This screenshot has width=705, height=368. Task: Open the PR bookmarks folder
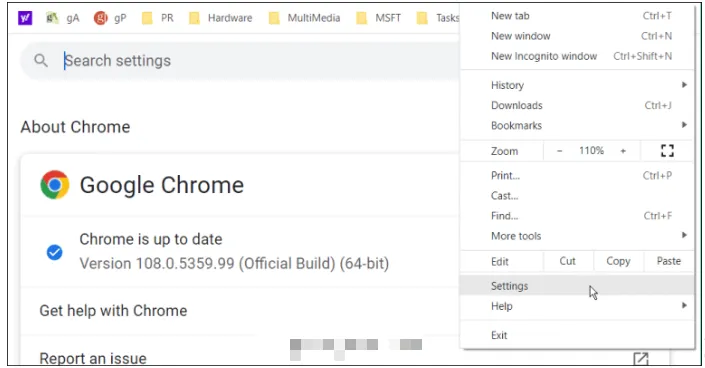(157, 18)
